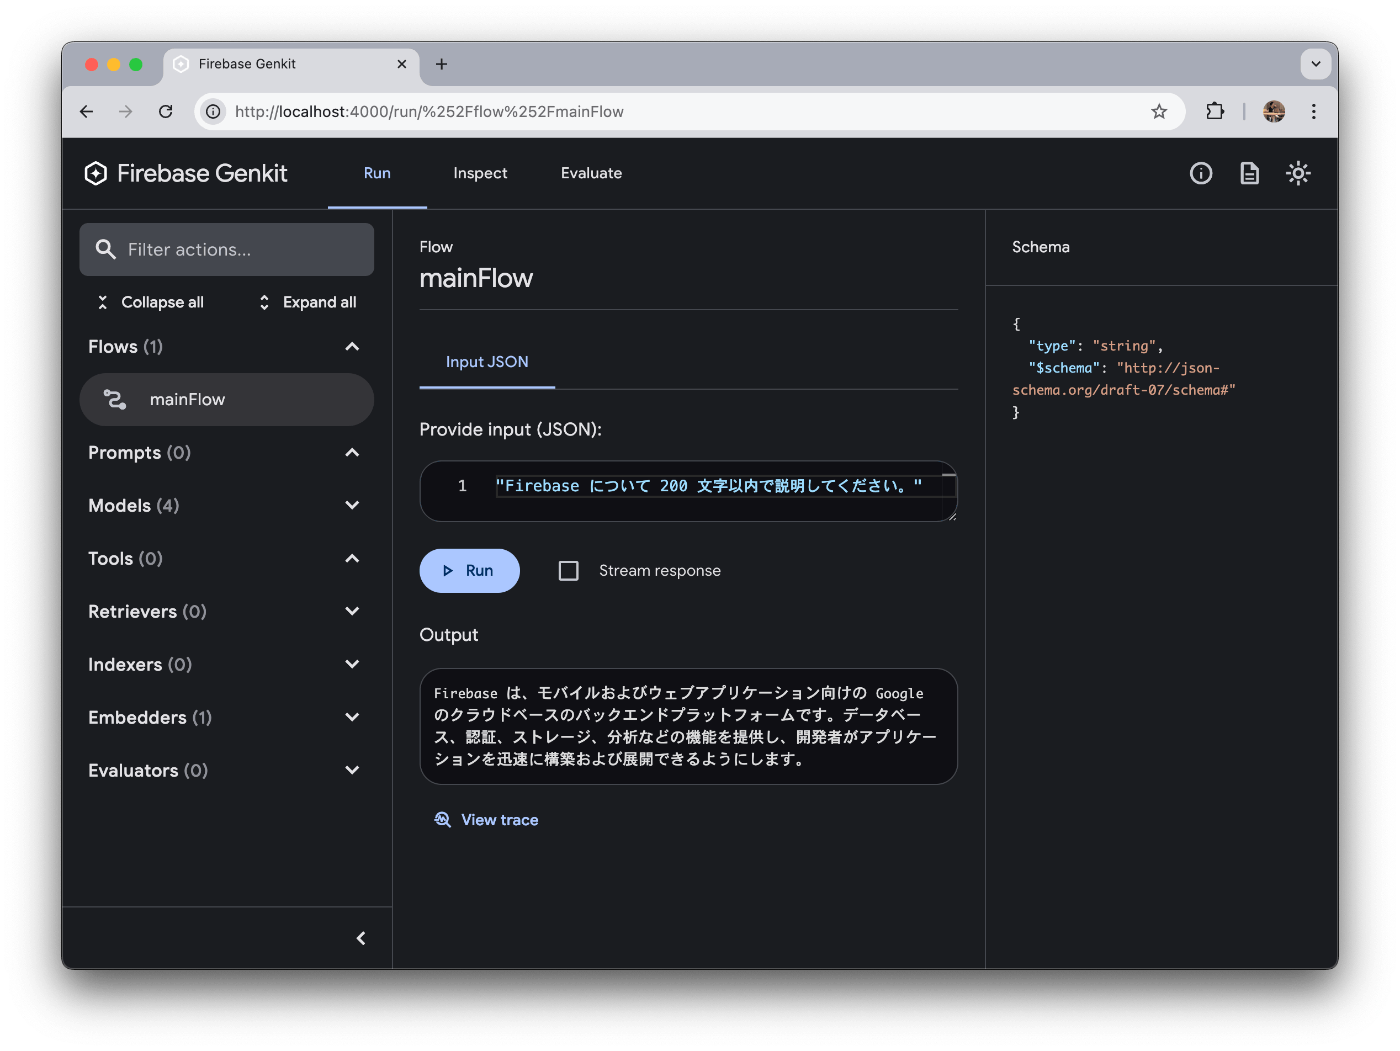Select the Input JSON tab
1400x1051 pixels.
coord(487,362)
